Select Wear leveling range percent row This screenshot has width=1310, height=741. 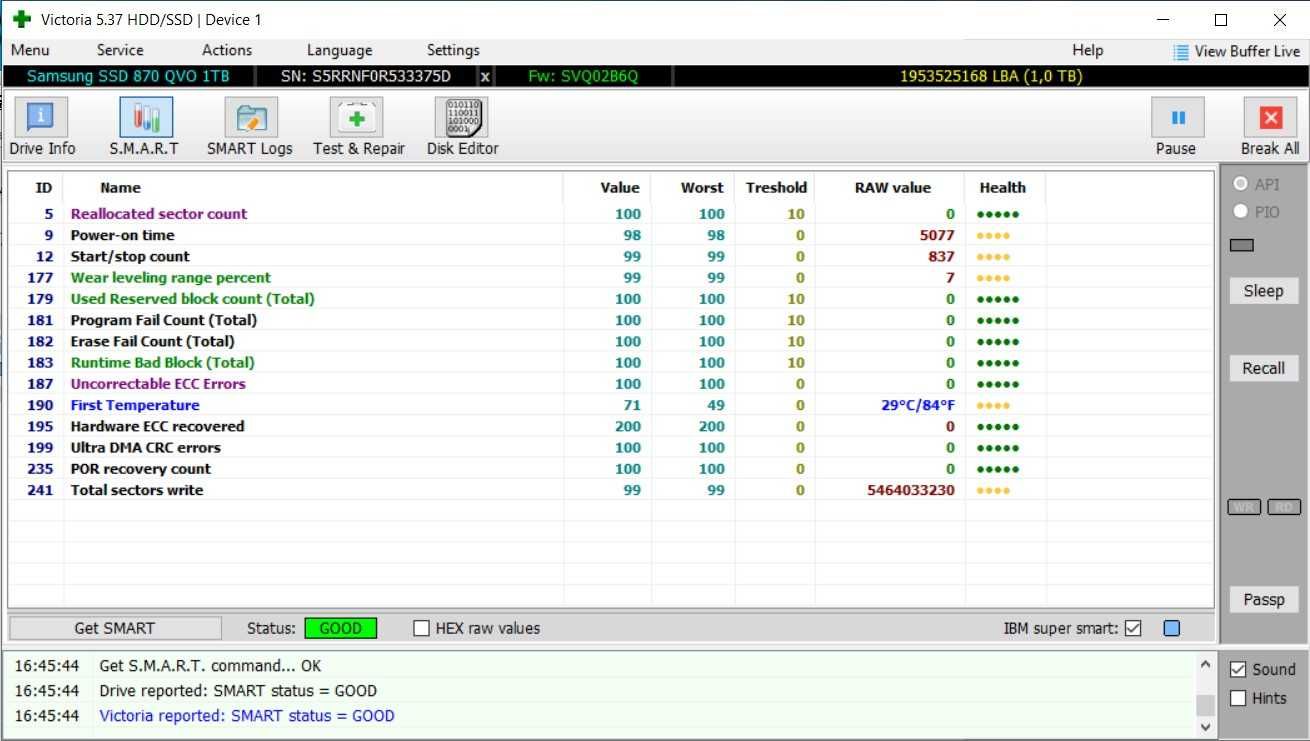click(x=610, y=278)
